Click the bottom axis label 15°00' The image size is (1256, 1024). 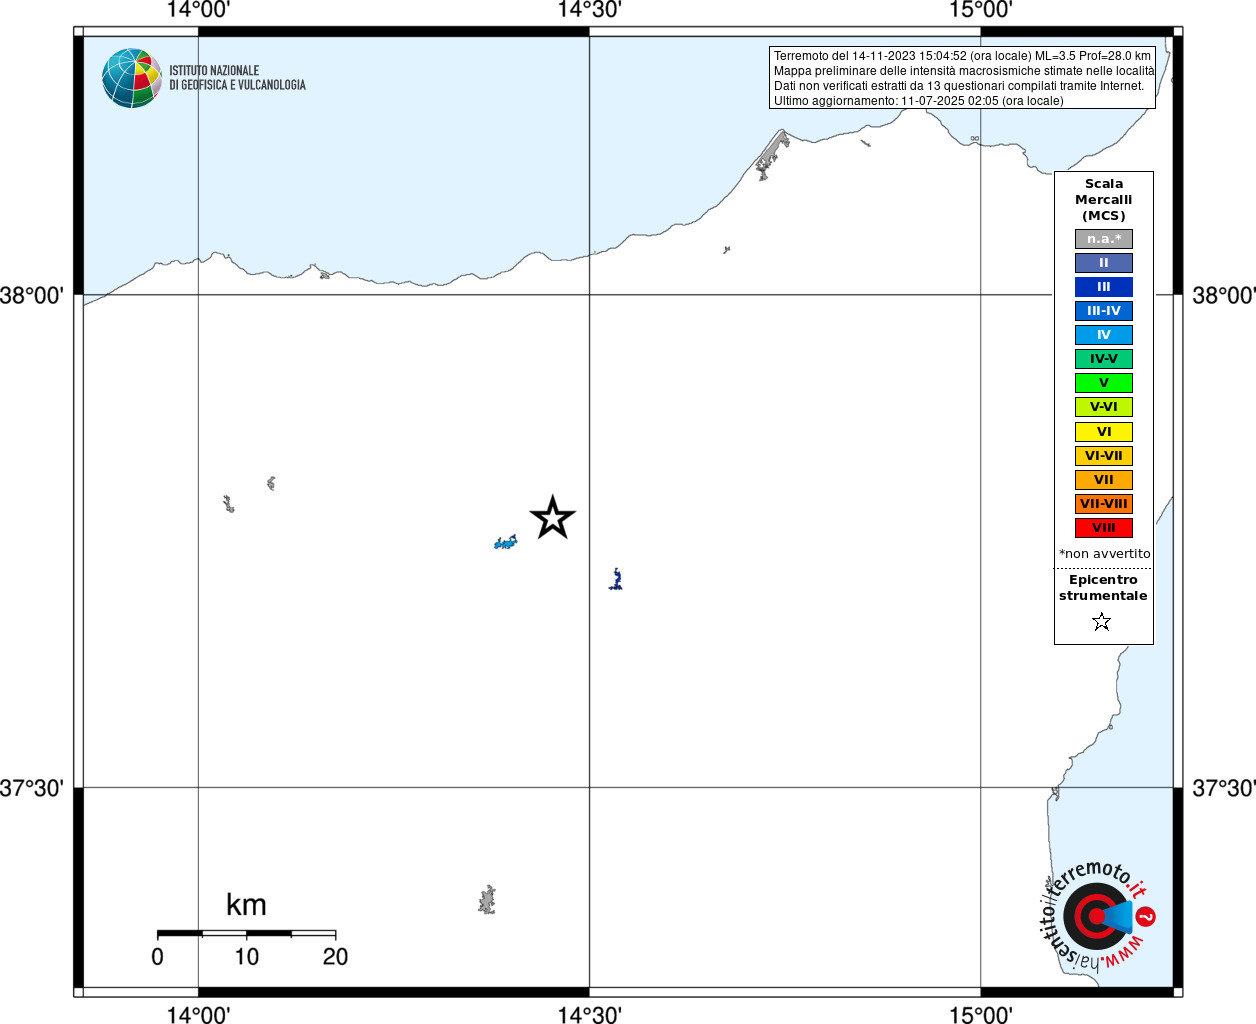pyautogui.click(x=980, y=1015)
